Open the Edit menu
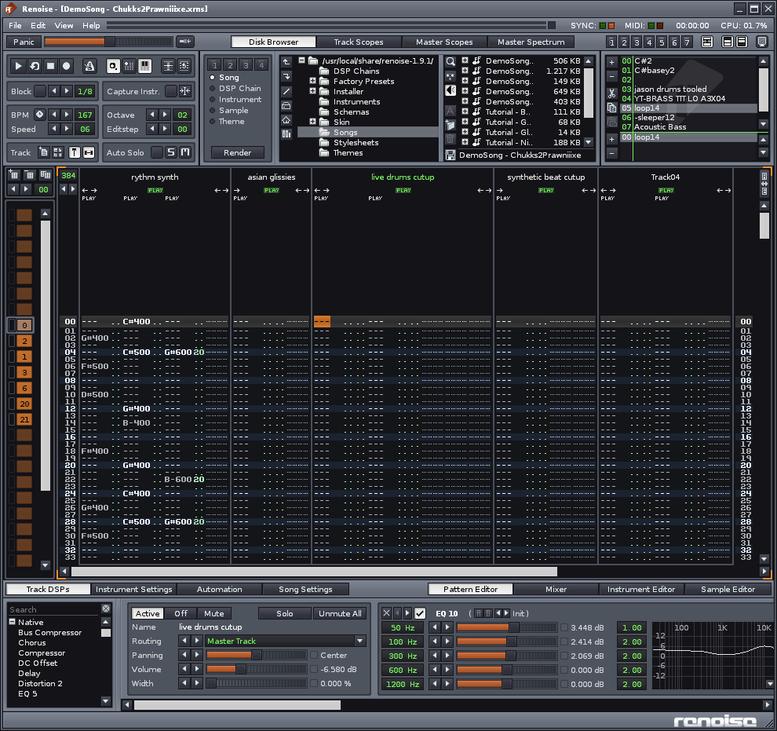Screen dimensions: 777x731 pos(38,25)
